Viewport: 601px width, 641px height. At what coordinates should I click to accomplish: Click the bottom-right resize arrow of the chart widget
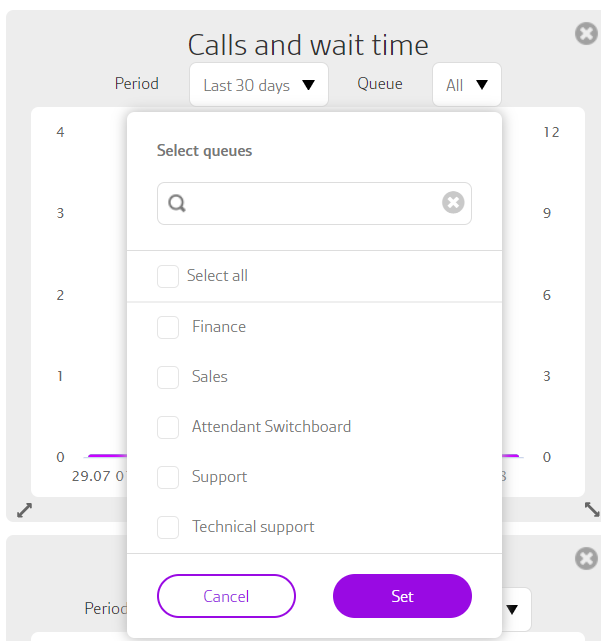(592, 509)
